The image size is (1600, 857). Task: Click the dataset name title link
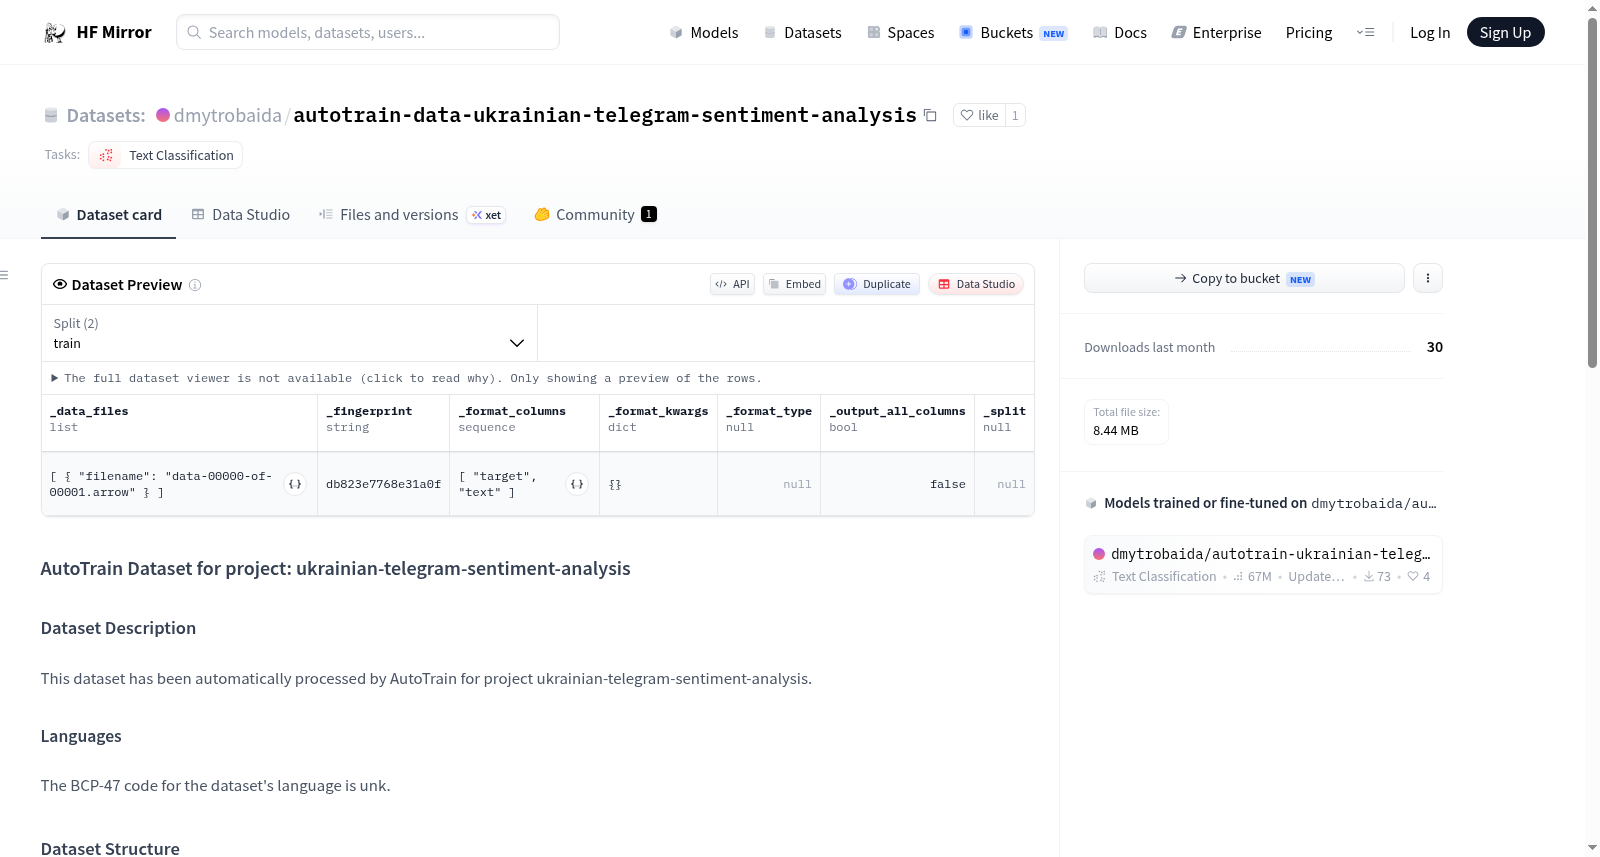[x=605, y=115]
